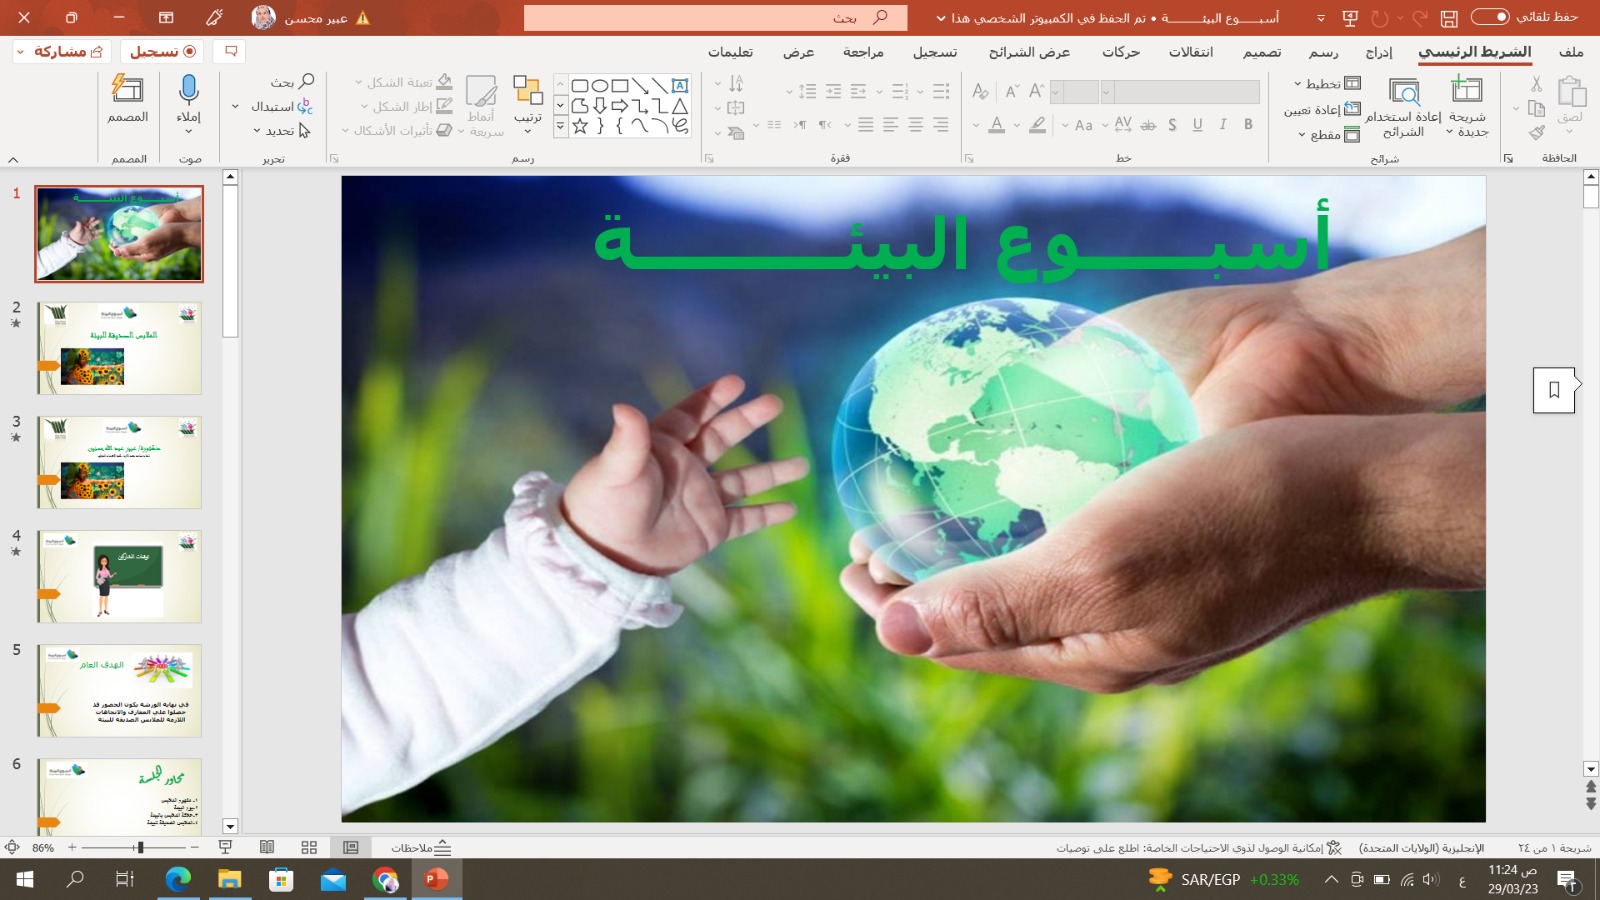Click the text highlight color swatch
This screenshot has height=900, width=1600.
point(1038,125)
